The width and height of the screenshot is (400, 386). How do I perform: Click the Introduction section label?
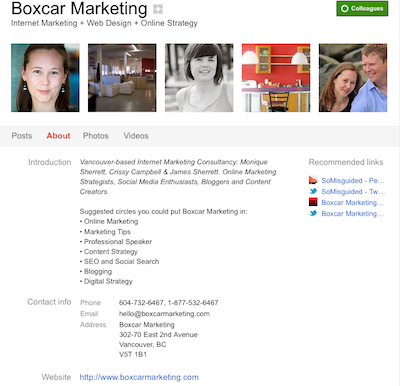[x=50, y=162]
